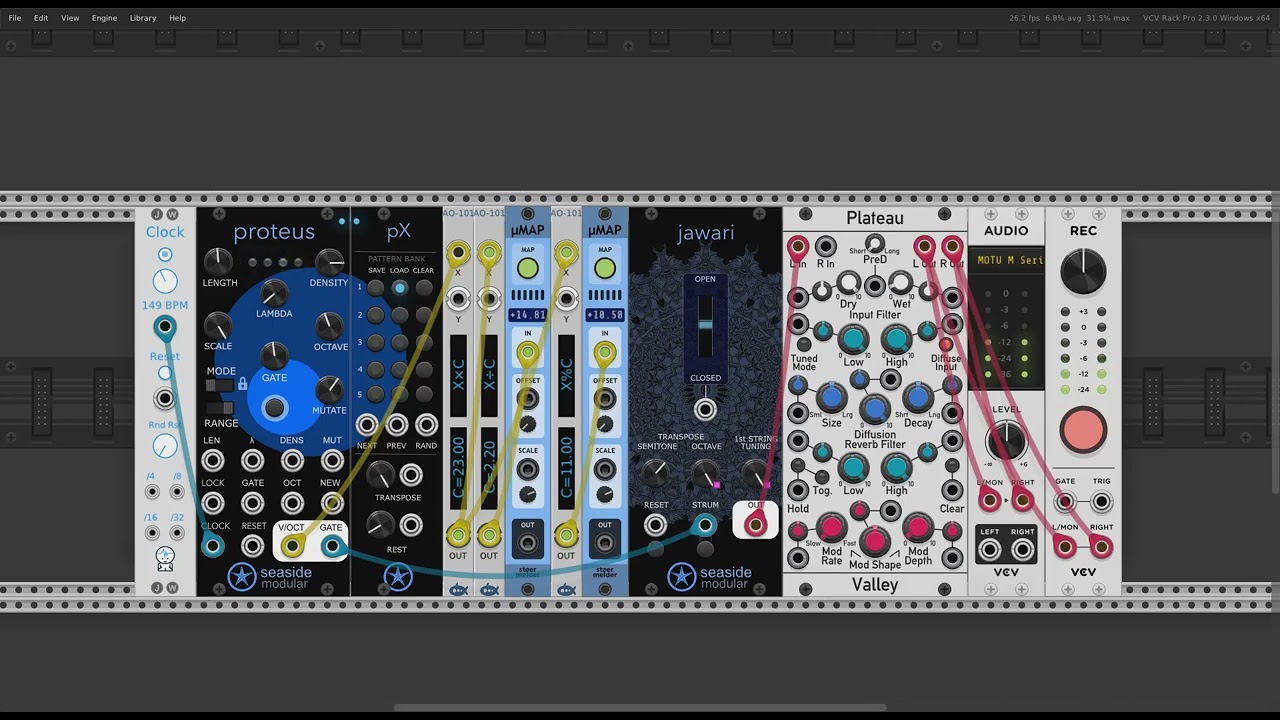
Task: Click the X÷C operator display on AO-101
Action: click(489, 376)
